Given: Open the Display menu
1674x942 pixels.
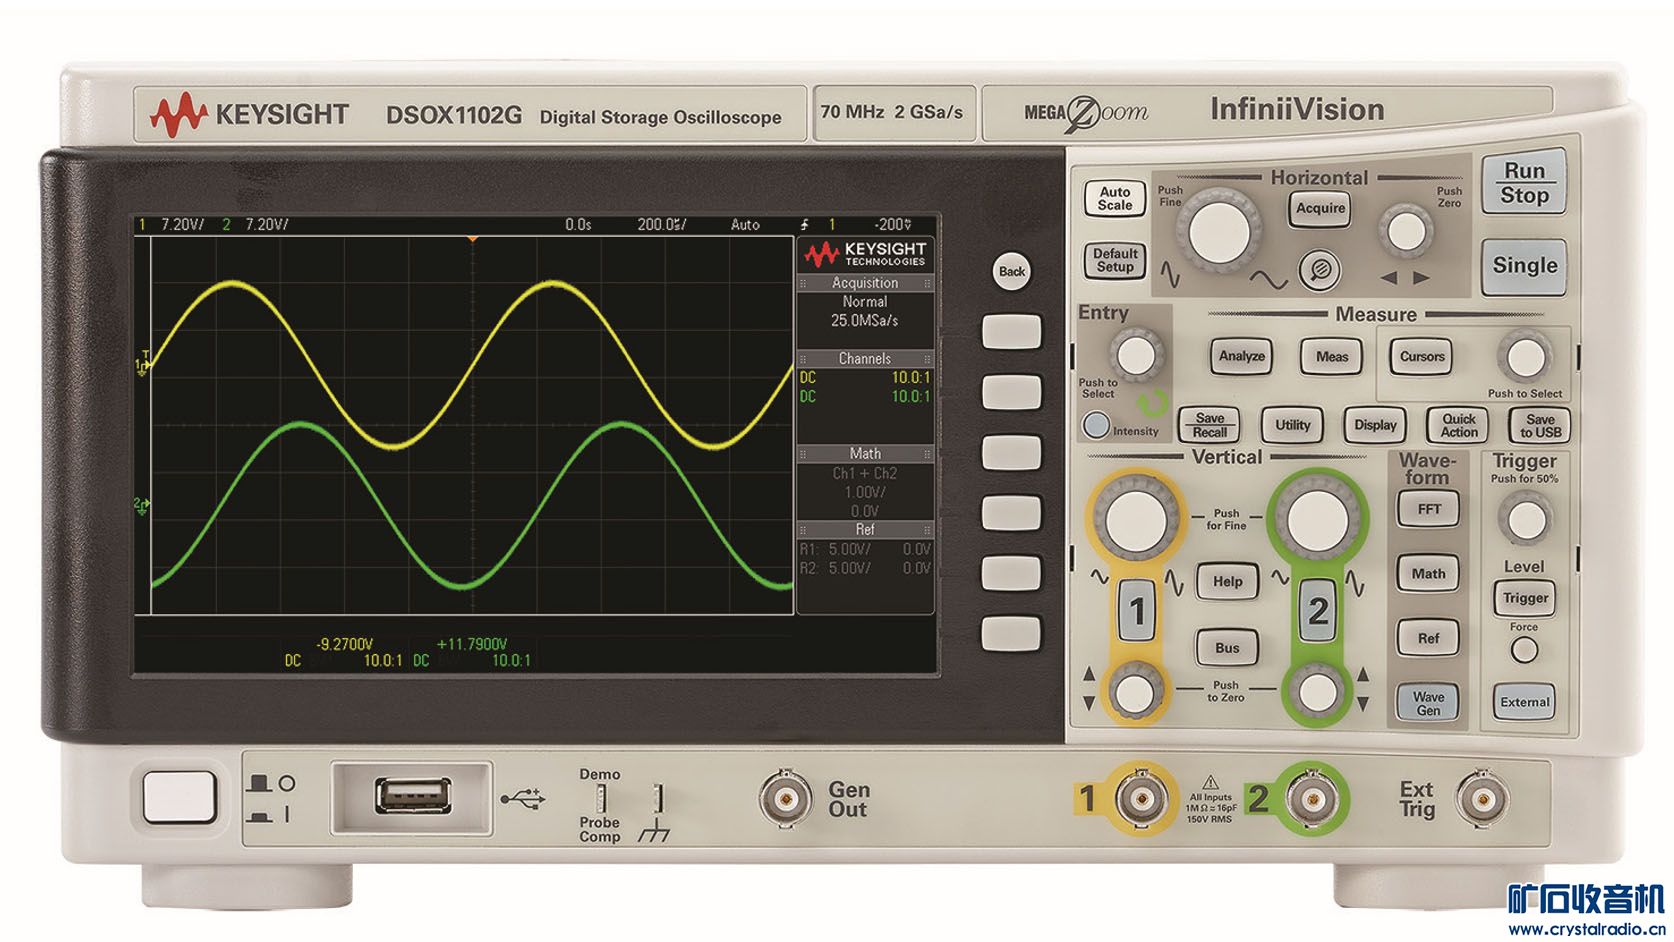Looking at the screenshot, I should 1375,425.
